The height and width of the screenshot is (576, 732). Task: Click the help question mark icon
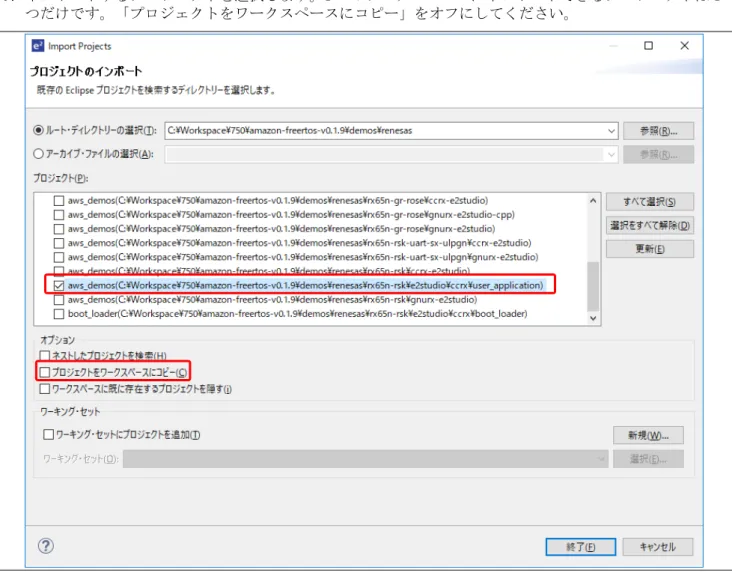pos(46,546)
